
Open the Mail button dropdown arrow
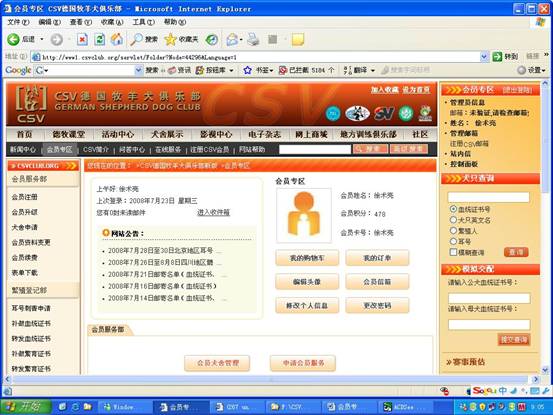tap(241, 39)
